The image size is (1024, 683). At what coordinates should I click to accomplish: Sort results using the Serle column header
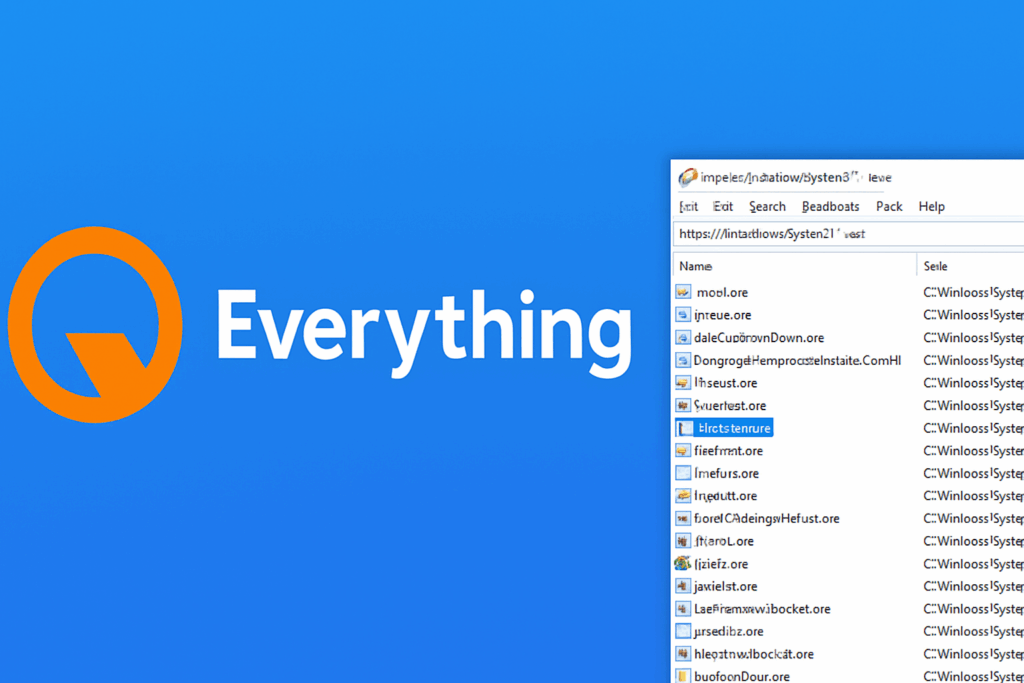[934, 265]
